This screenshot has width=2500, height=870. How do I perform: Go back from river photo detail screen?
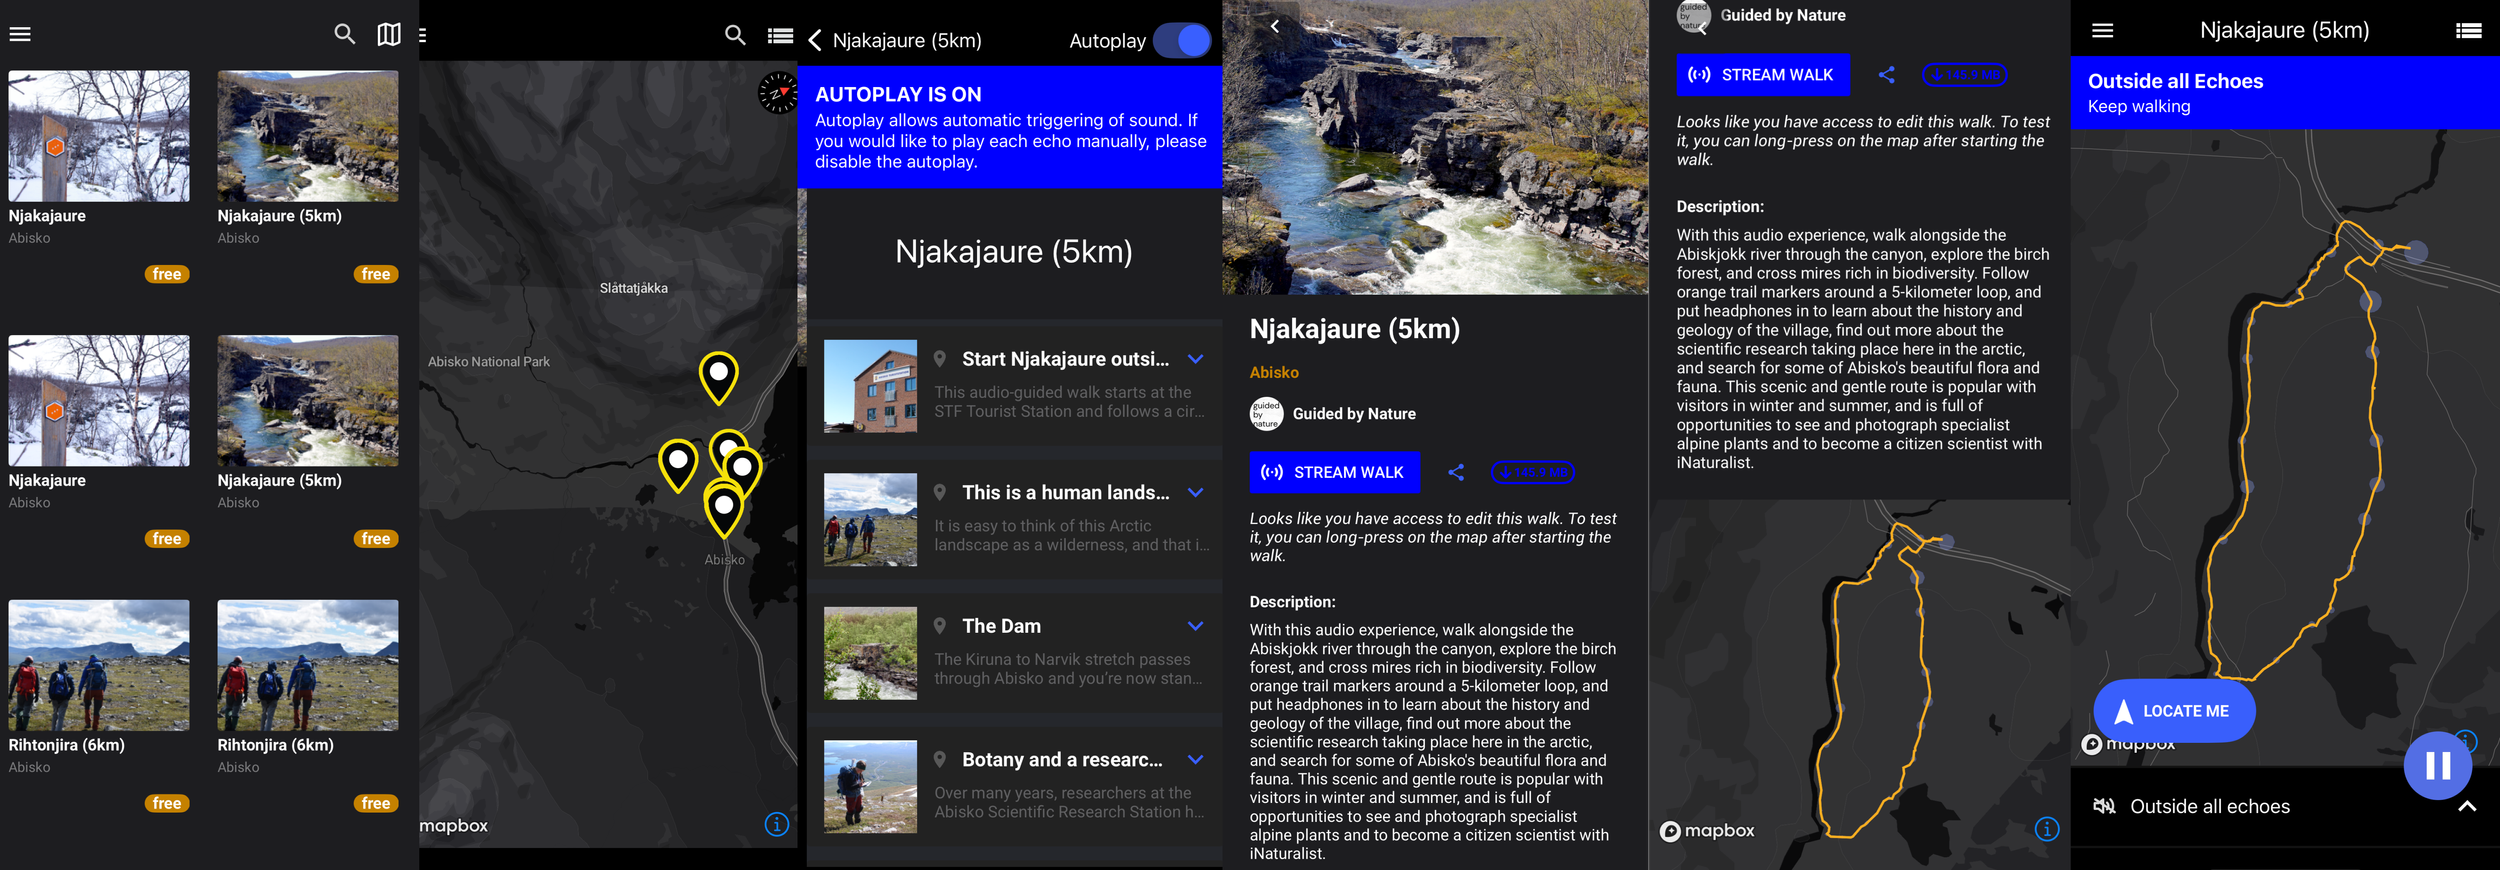click(1274, 26)
